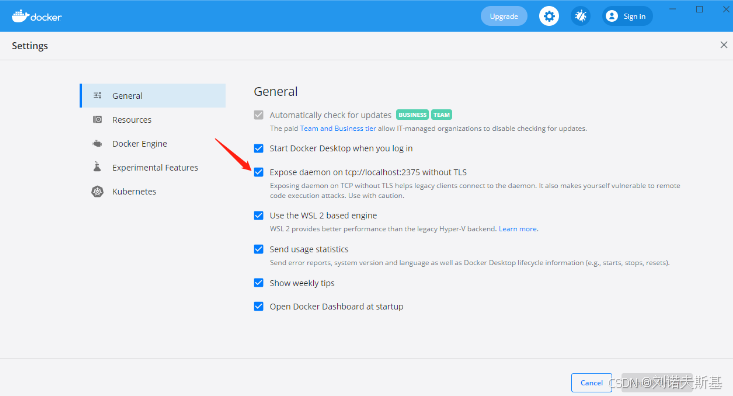Select the General settings tab
The image size is (733, 396).
coord(153,96)
